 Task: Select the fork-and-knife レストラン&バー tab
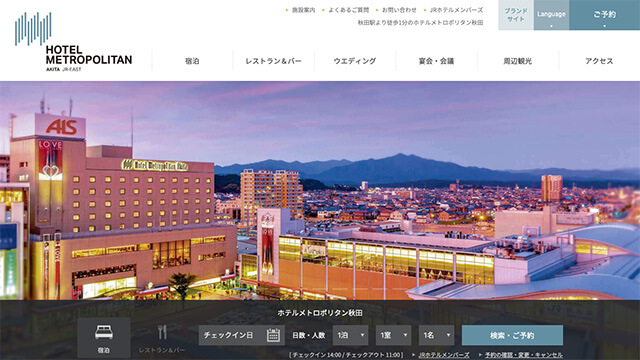click(162, 338)
